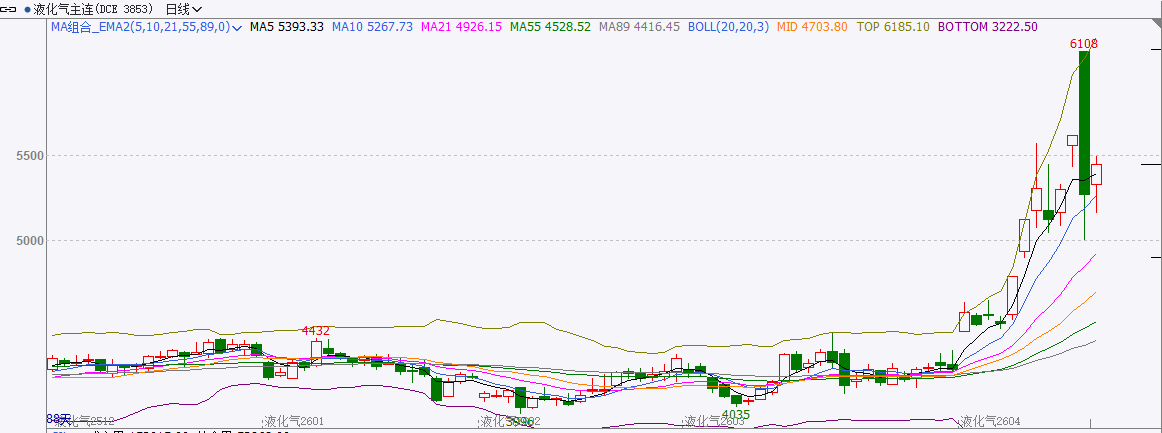Click the 液化气主连 (DCE 3853) contract title
Viewport: 1162px width, 433px height.
click(x=93, y=9)
